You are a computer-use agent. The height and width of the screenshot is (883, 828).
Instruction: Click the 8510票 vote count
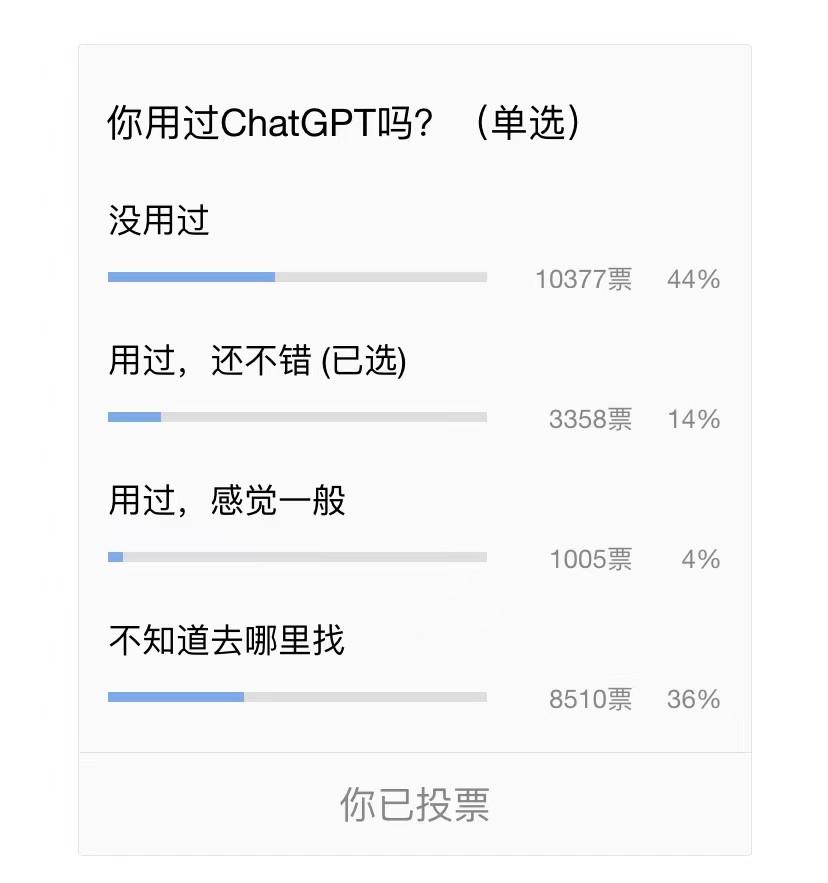click(x=590, y=699)
